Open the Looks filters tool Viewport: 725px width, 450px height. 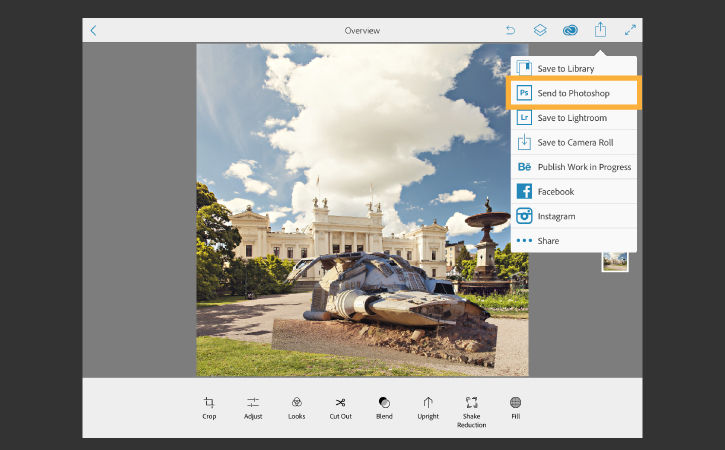point(297,408)
